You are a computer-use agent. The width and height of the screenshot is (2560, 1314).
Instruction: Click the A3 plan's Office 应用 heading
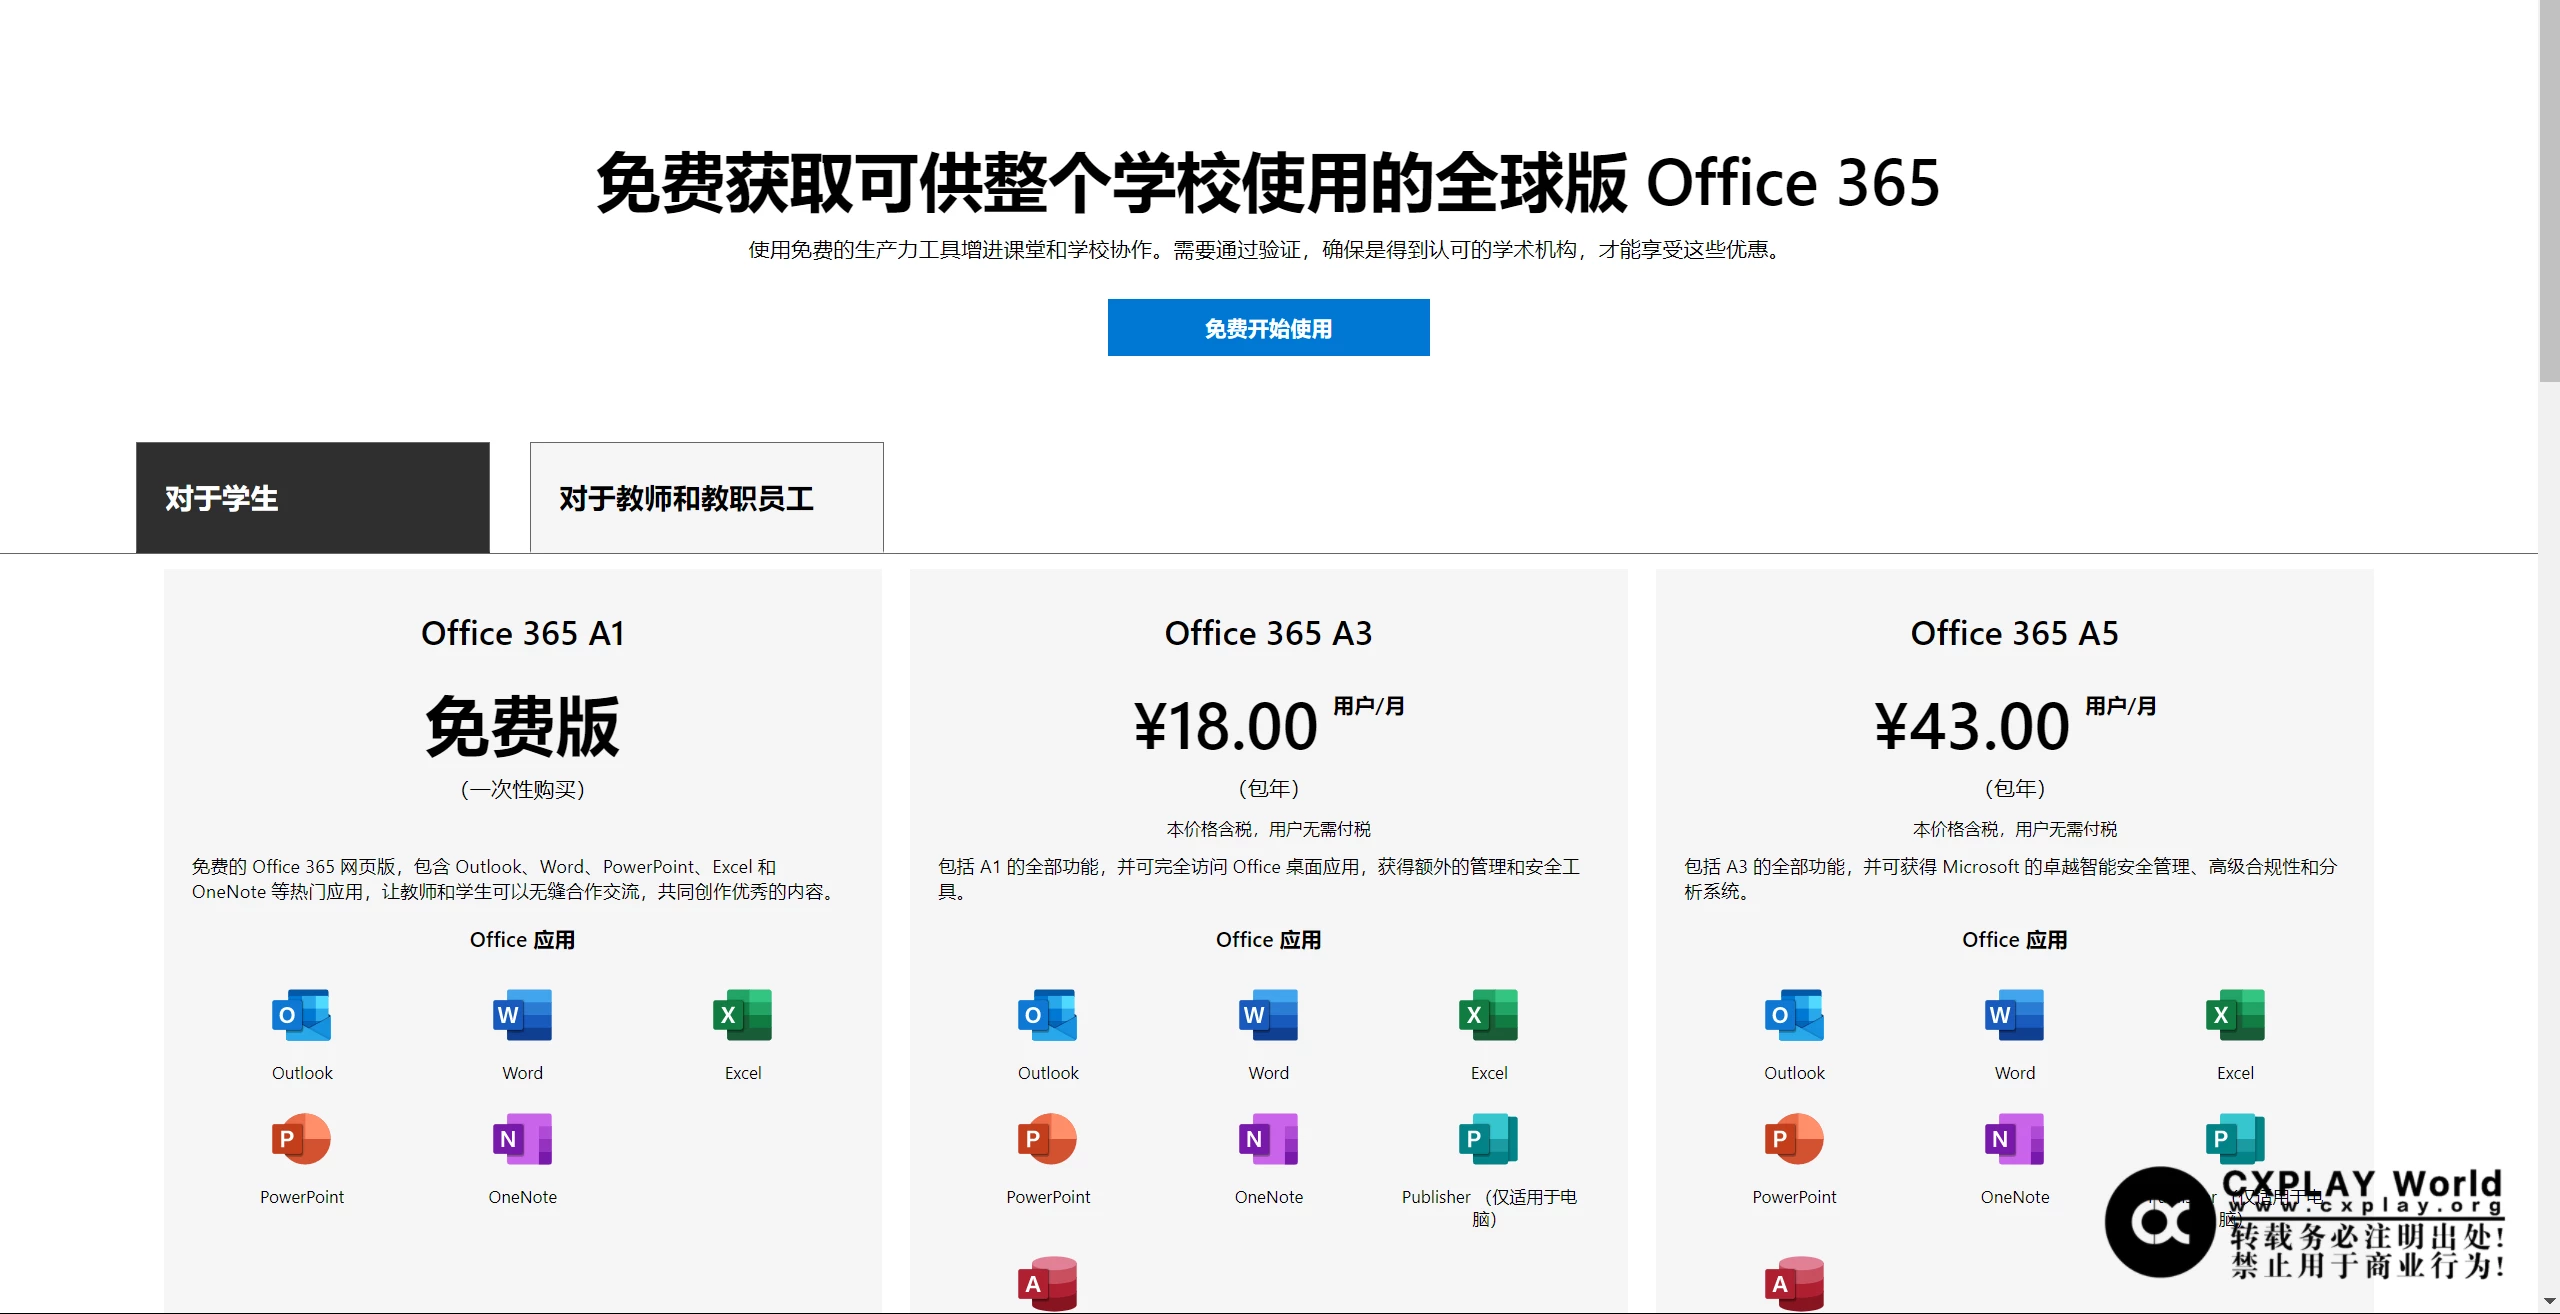[x=1268, y=940]
